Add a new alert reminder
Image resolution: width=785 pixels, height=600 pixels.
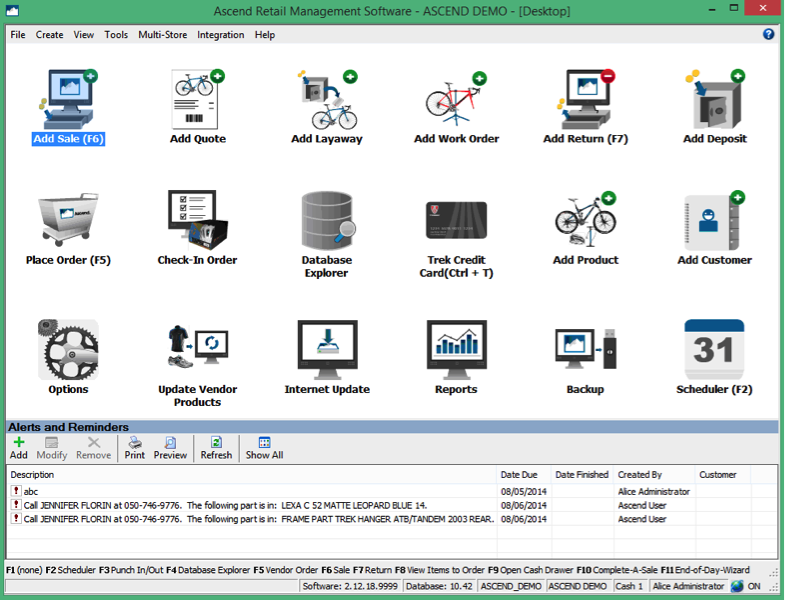[18, 447]
